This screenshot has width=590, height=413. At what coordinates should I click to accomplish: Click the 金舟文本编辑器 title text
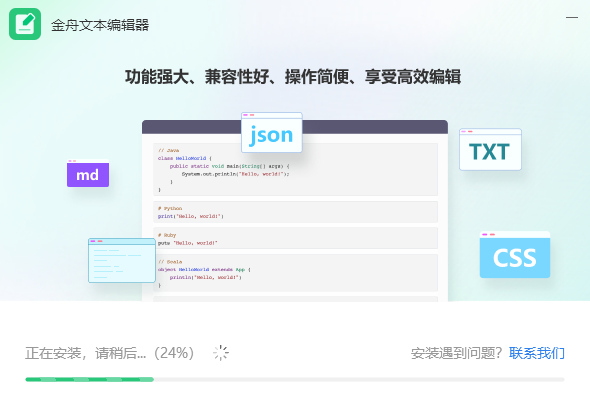100,25
